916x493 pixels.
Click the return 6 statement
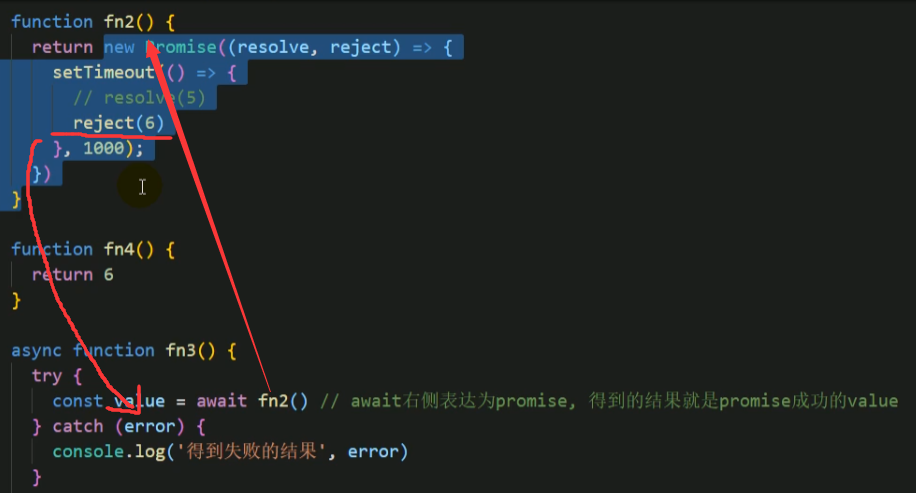point(72,275)
